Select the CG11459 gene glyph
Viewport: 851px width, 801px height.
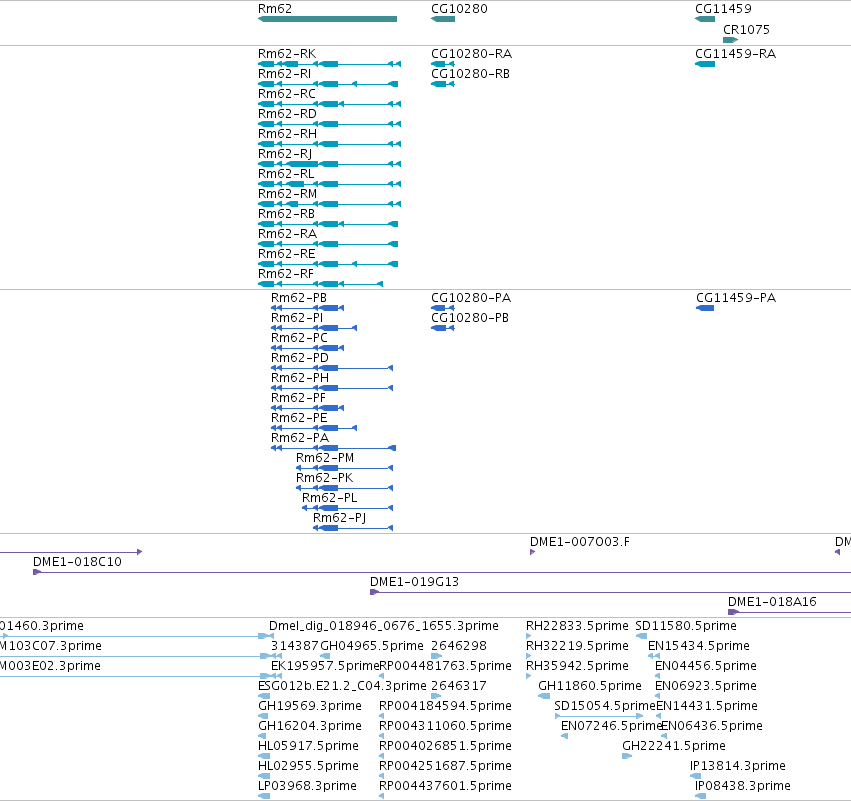[705, 19]
